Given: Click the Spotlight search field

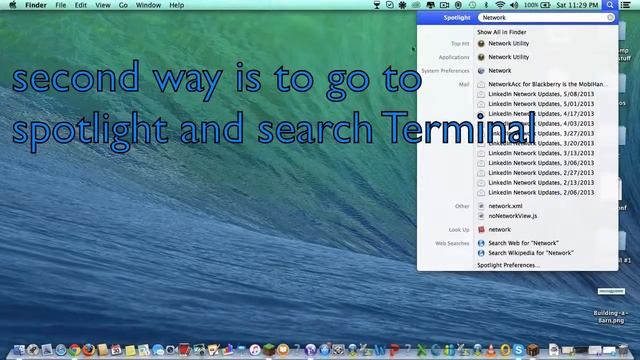Looking at the screenshot, I should (x=546, y=18).
